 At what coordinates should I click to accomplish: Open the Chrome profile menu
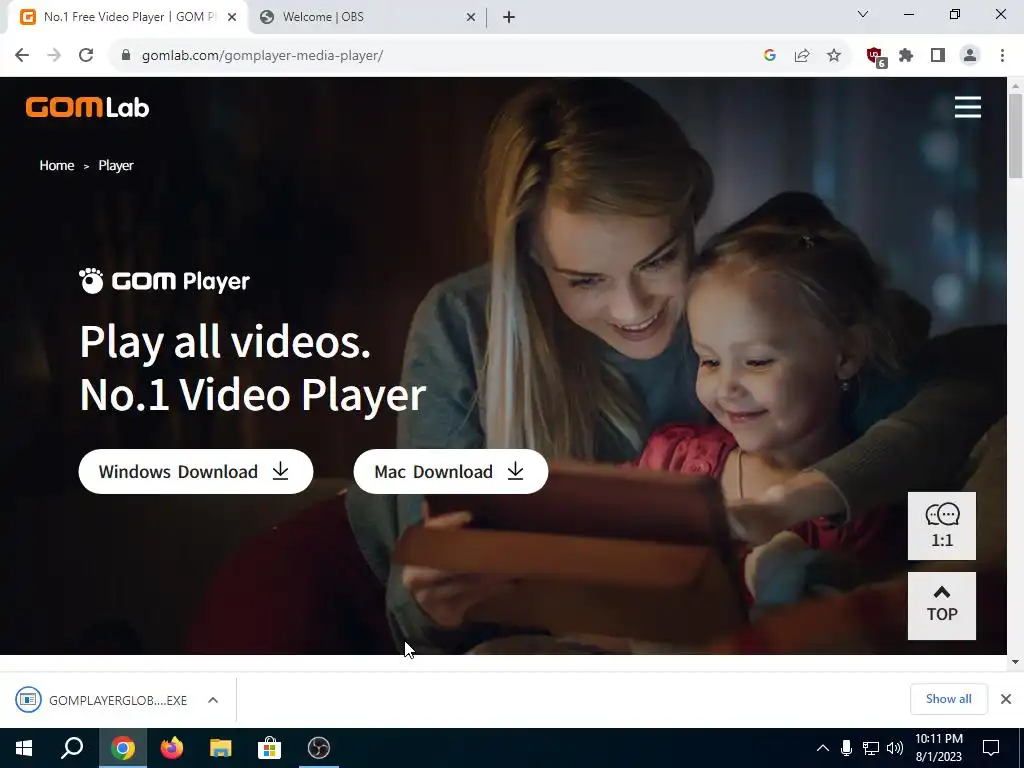(970, 56)
